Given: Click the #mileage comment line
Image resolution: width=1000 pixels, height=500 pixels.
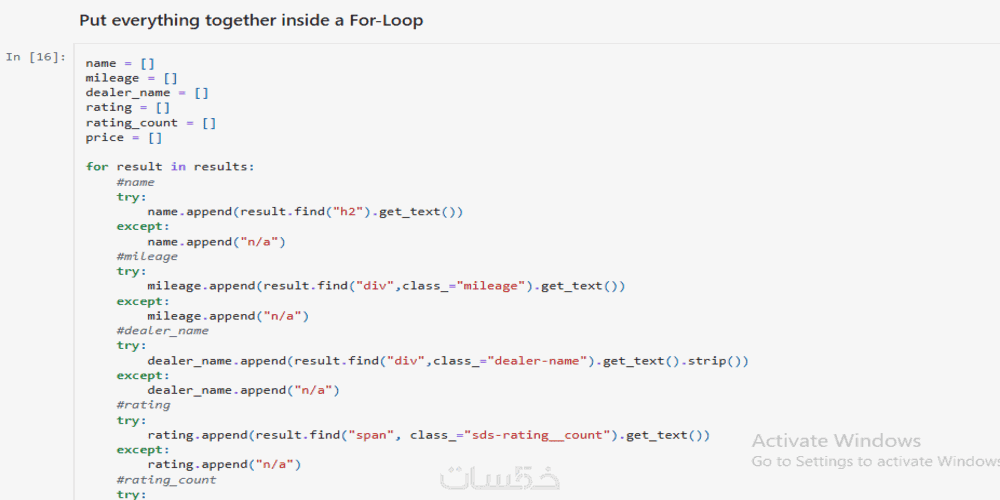Looking at the screenshot, I should 147,257.
